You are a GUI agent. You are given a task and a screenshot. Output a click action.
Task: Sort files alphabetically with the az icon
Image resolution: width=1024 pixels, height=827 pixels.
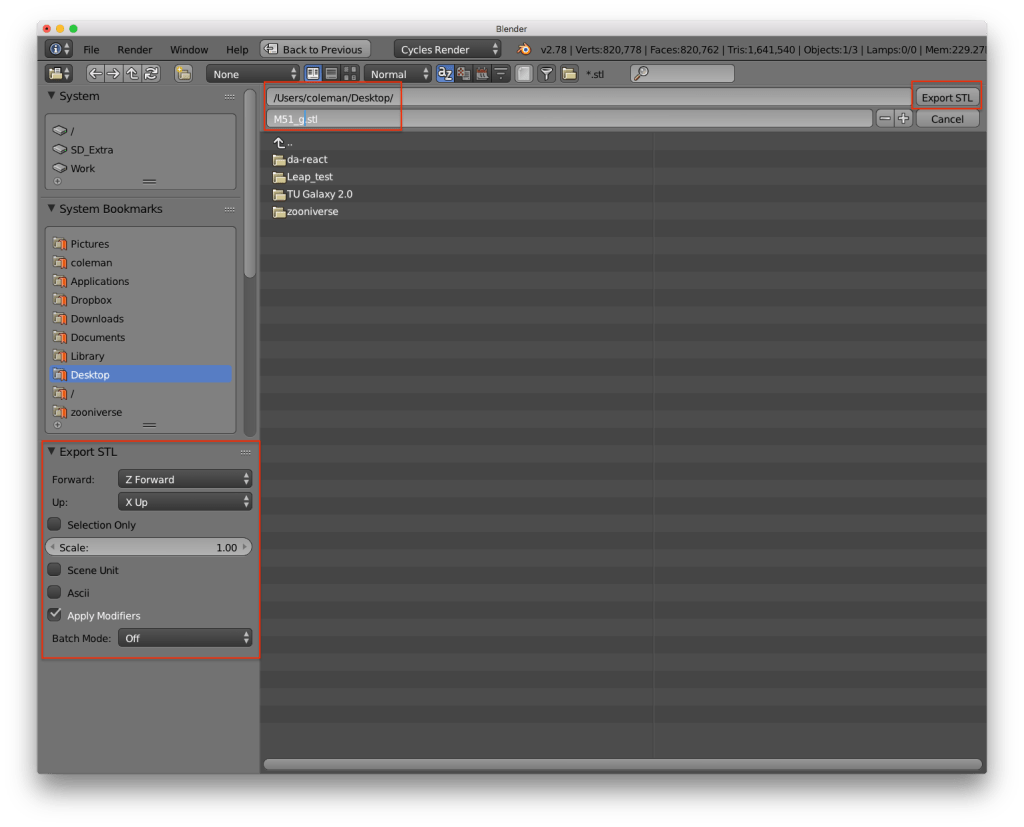[445, 73]
